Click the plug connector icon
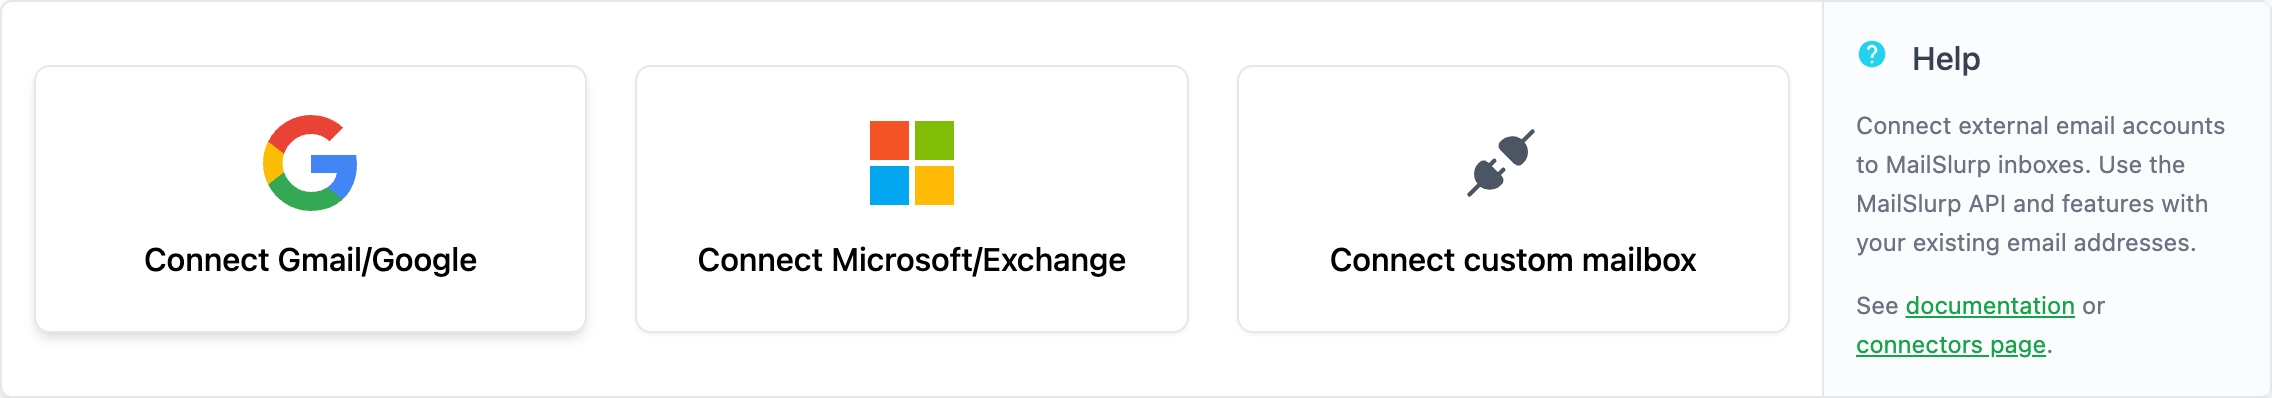 click(x=1501, y=163)
